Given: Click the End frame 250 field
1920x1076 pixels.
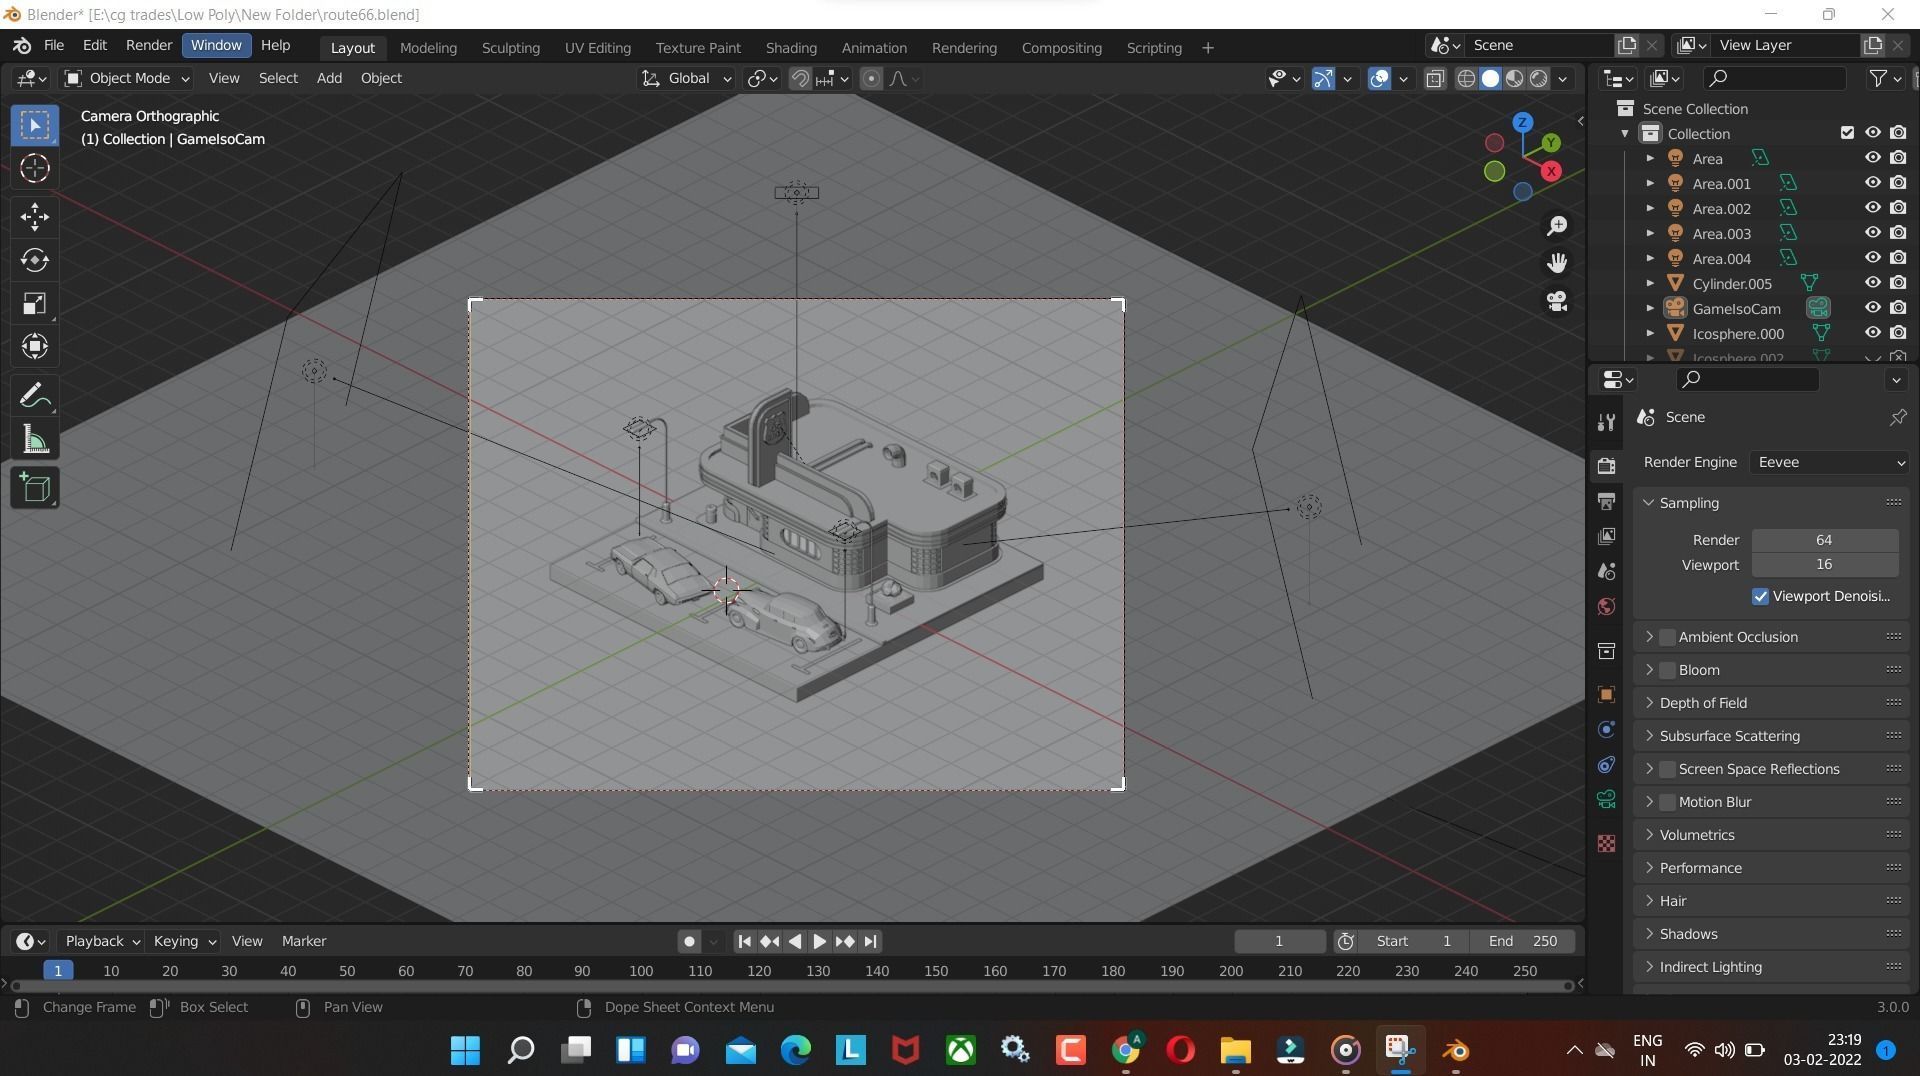Looking at the screenshot, I should 1522,941.
